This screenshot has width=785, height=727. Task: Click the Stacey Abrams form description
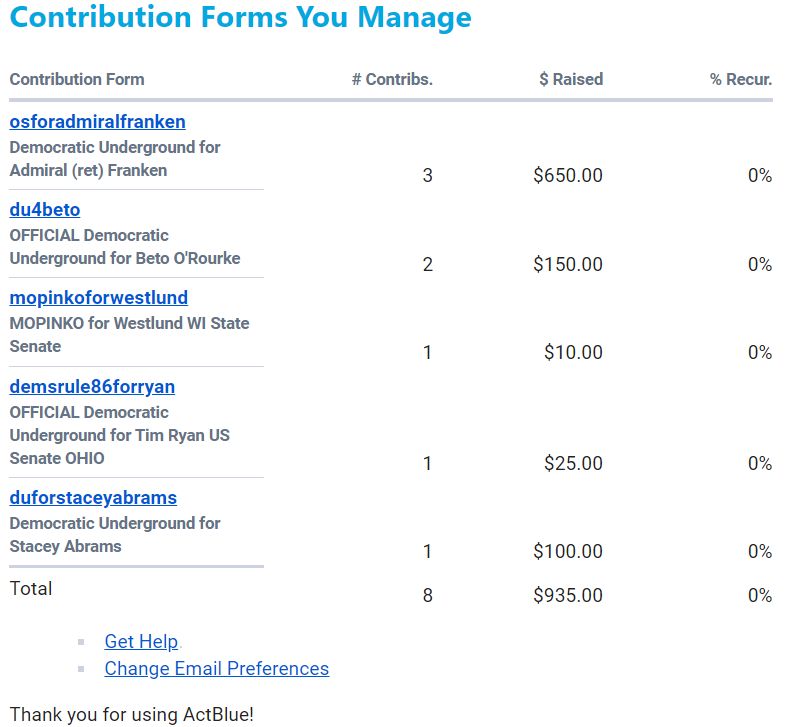pyautogui.click(x=114, y=535)
